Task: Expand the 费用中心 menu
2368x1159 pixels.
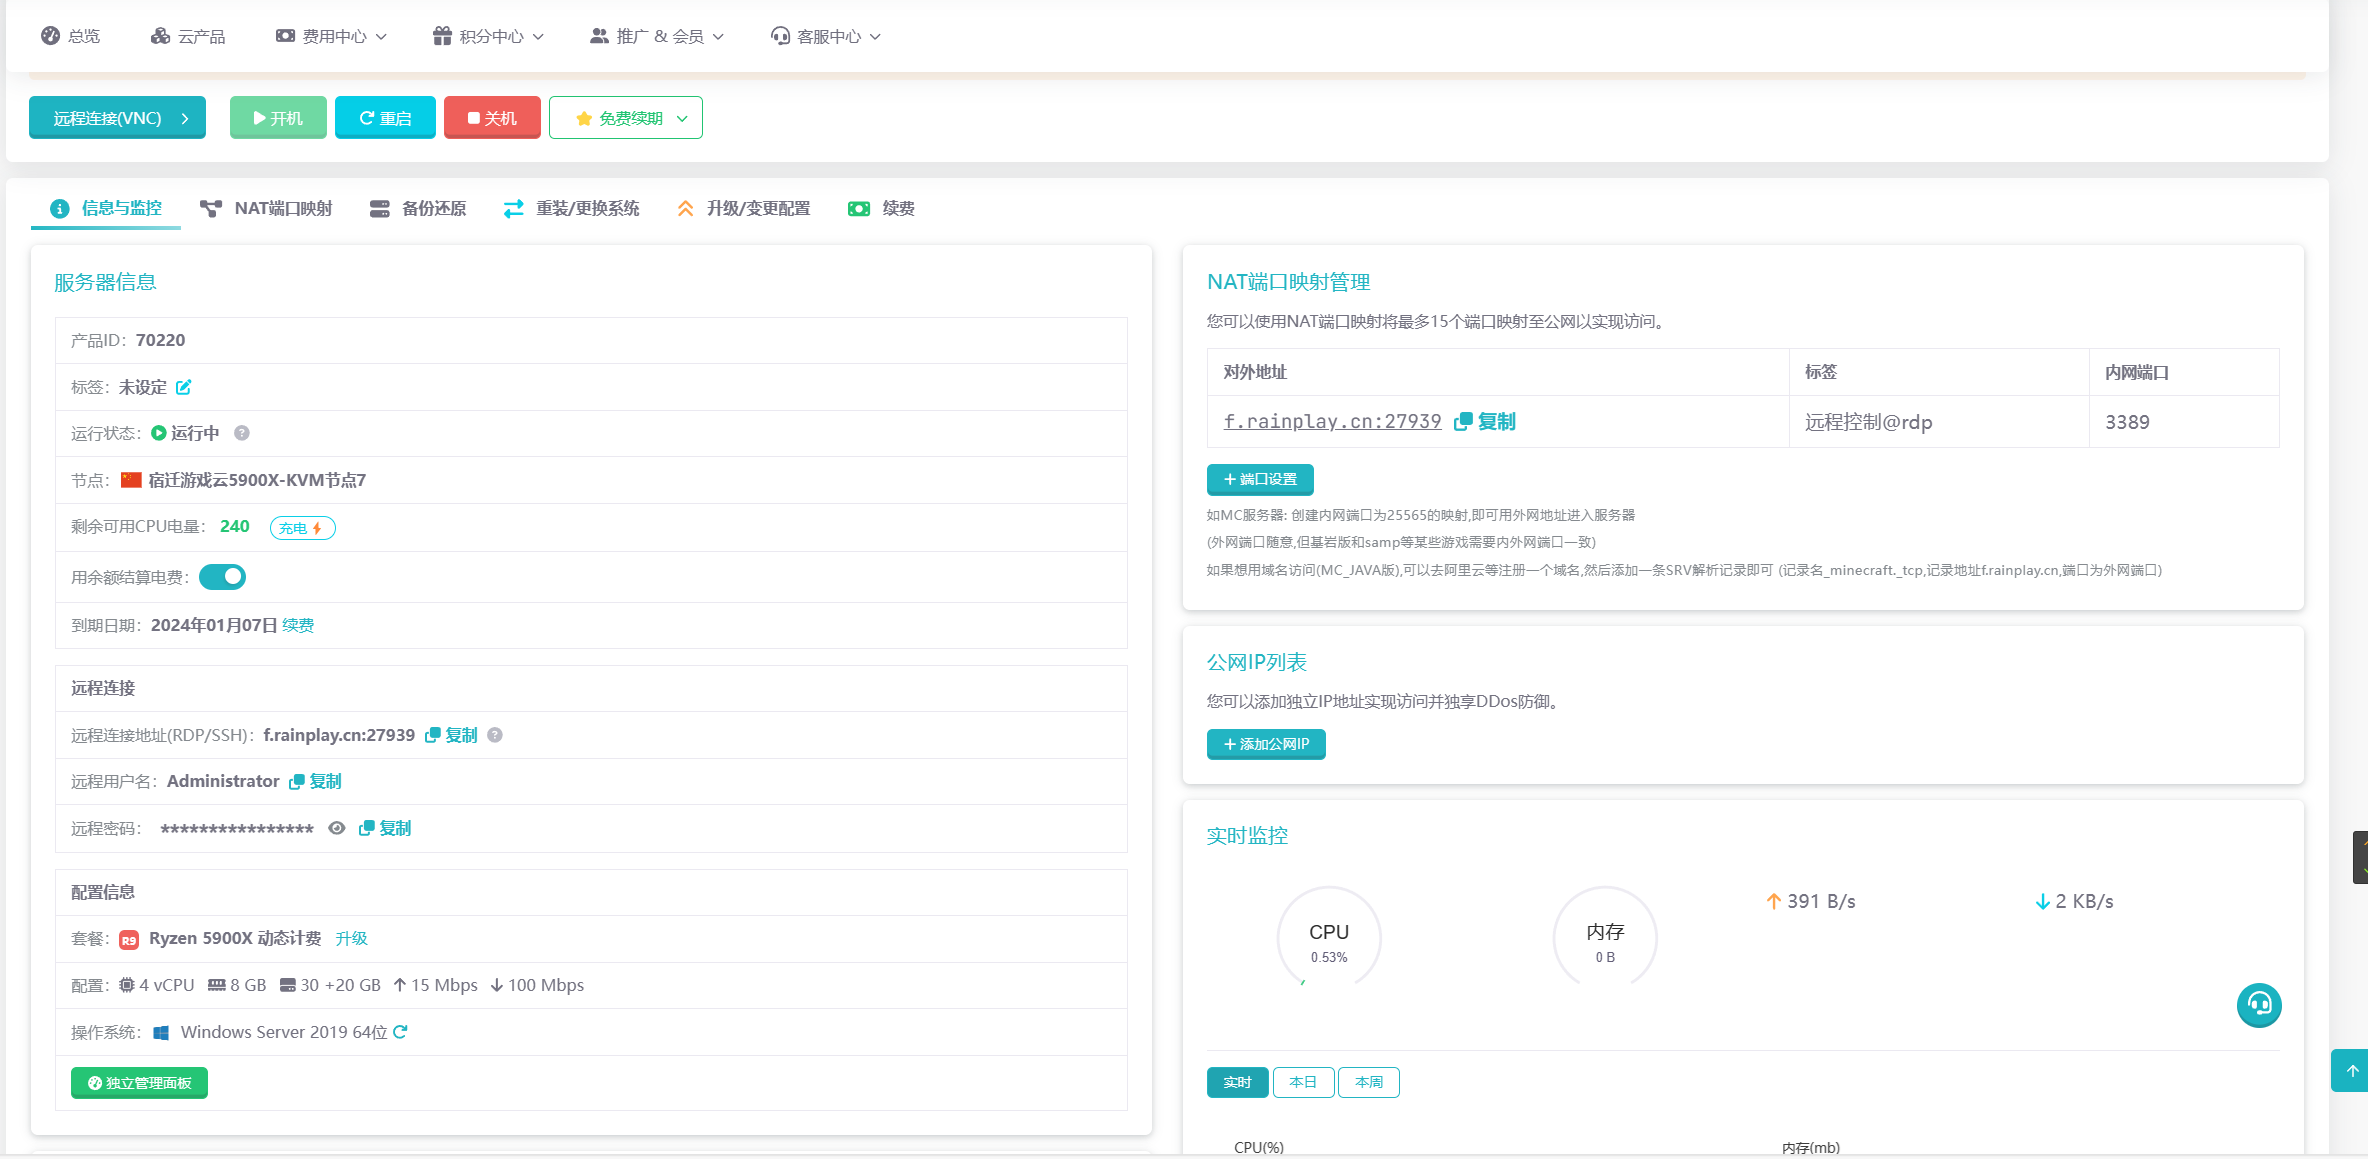Action: 331,36
